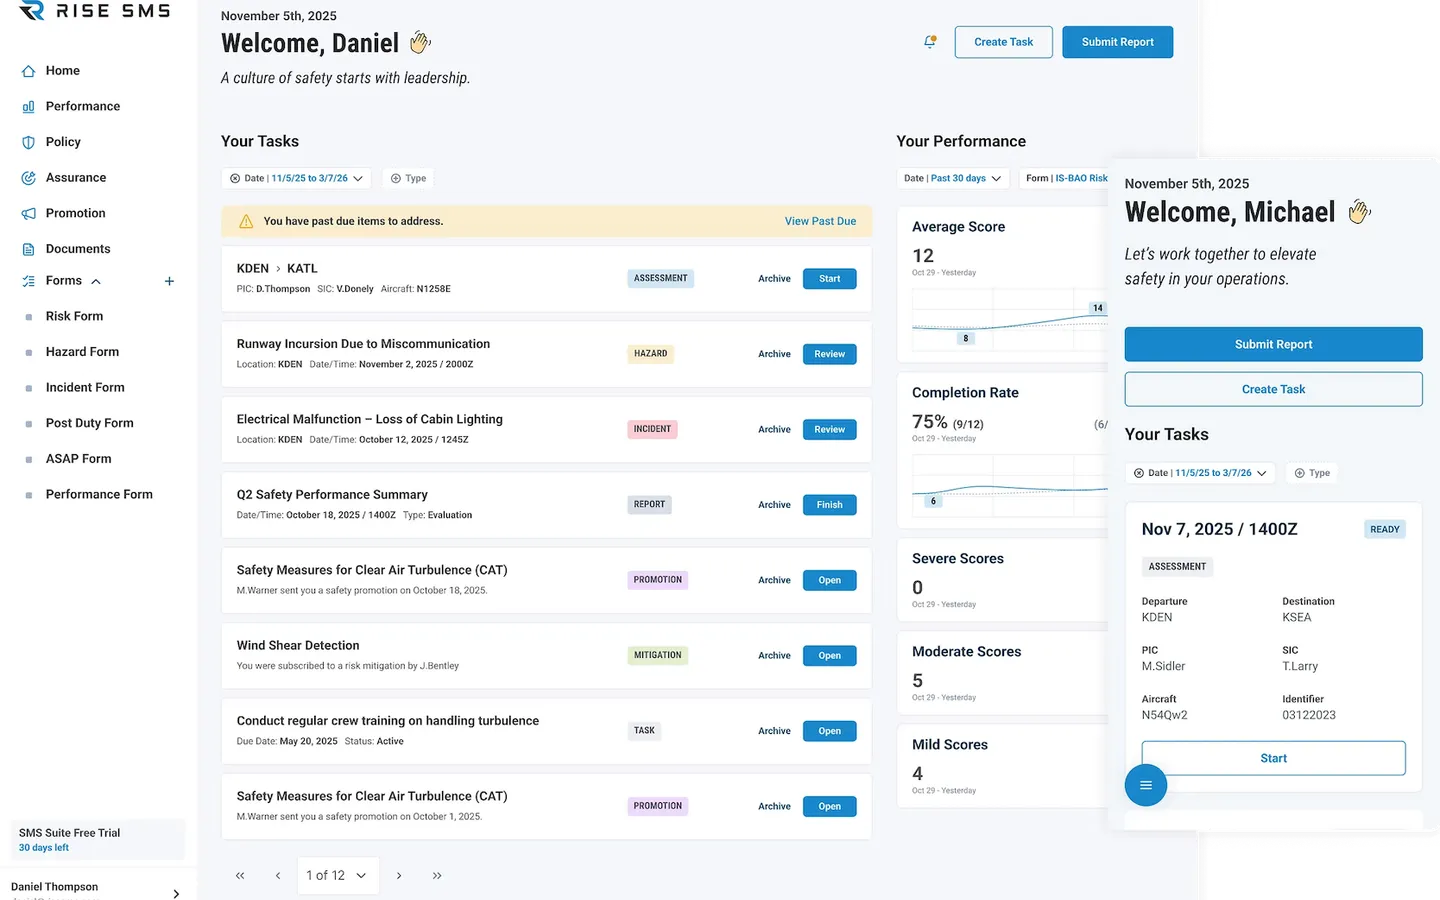
Task: Go to the next page arrow in pagination
Action: coord(399,876)
